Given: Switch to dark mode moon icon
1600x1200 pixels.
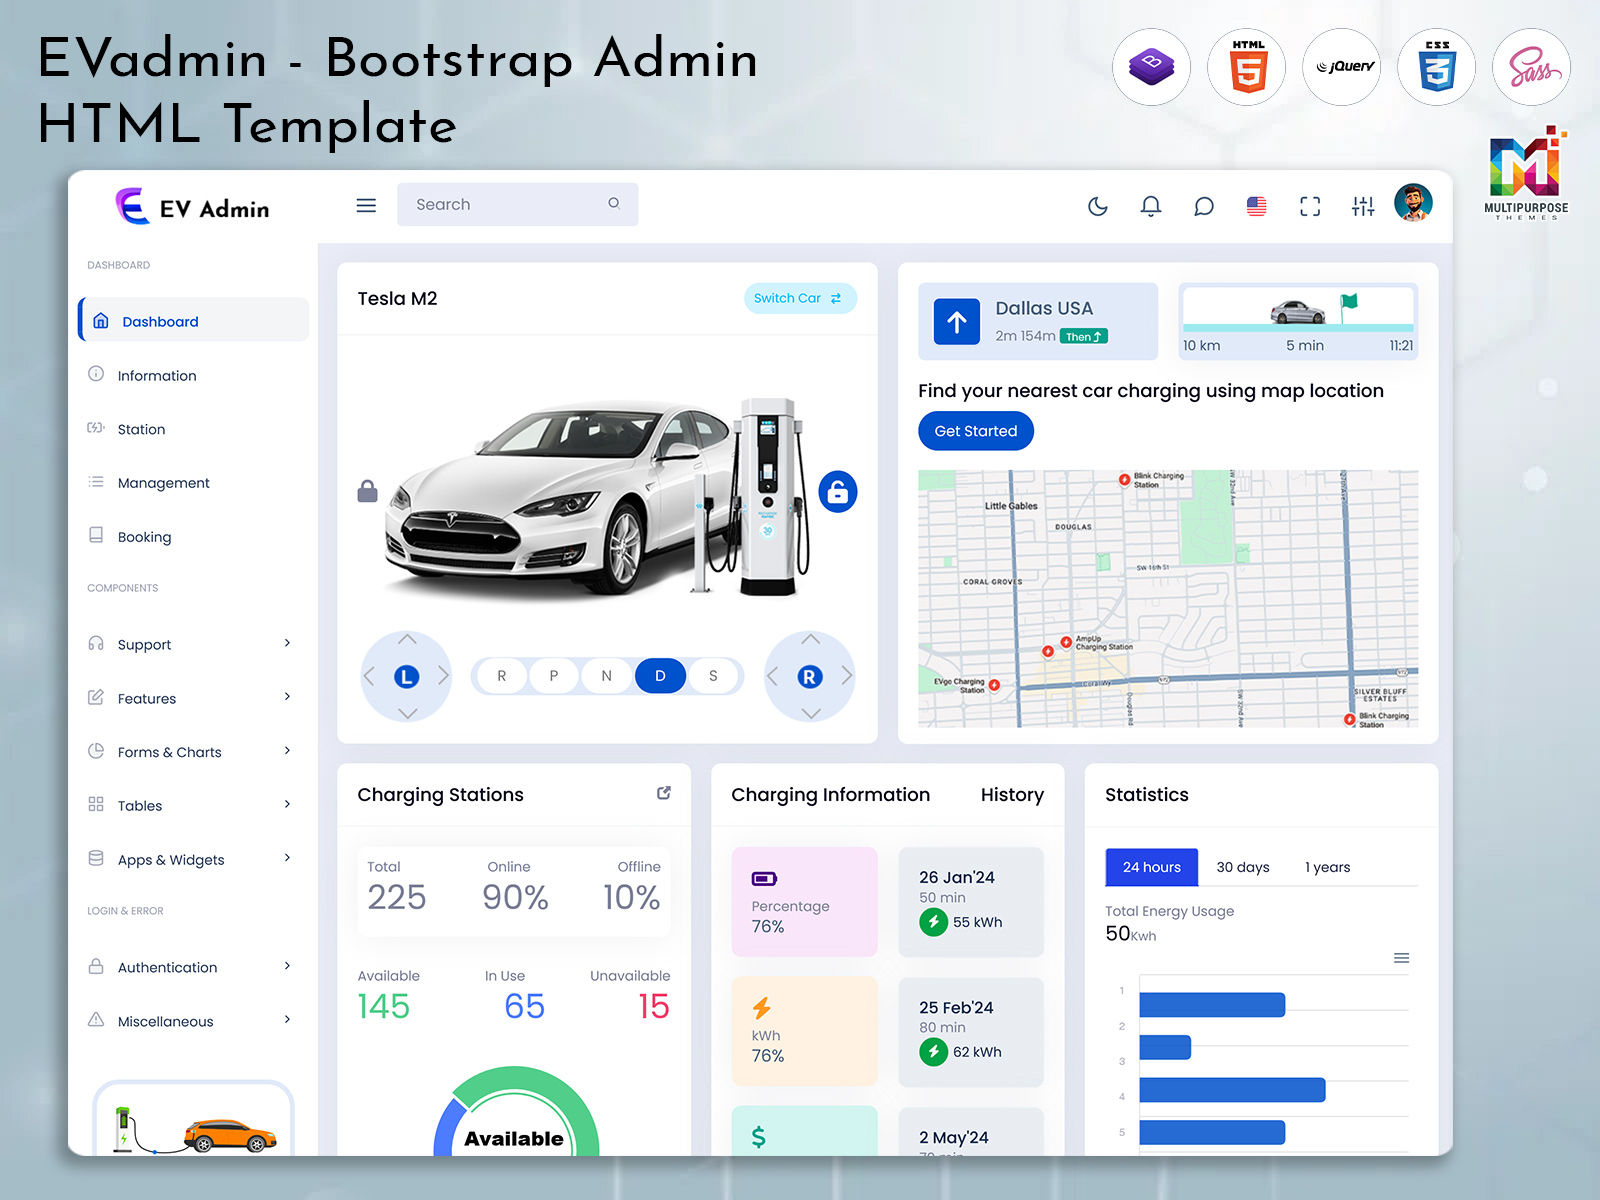Looking at the screenshot, I should 1098,206.
